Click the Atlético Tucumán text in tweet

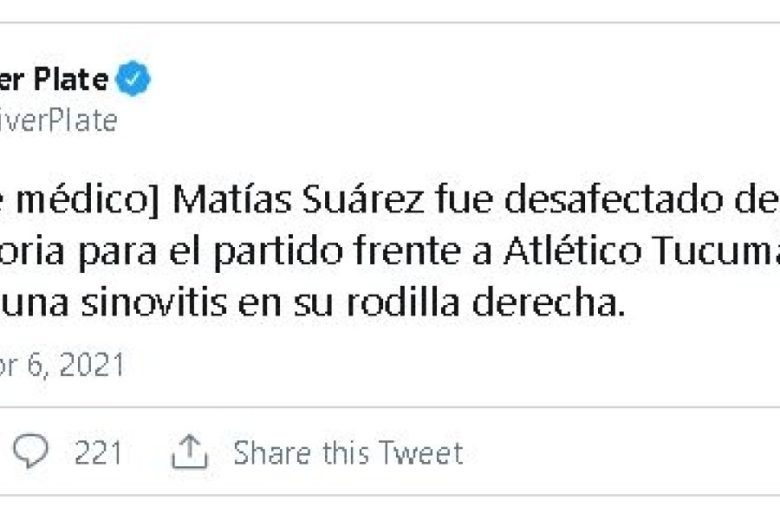pyautogui.click(x=642, y=251)
